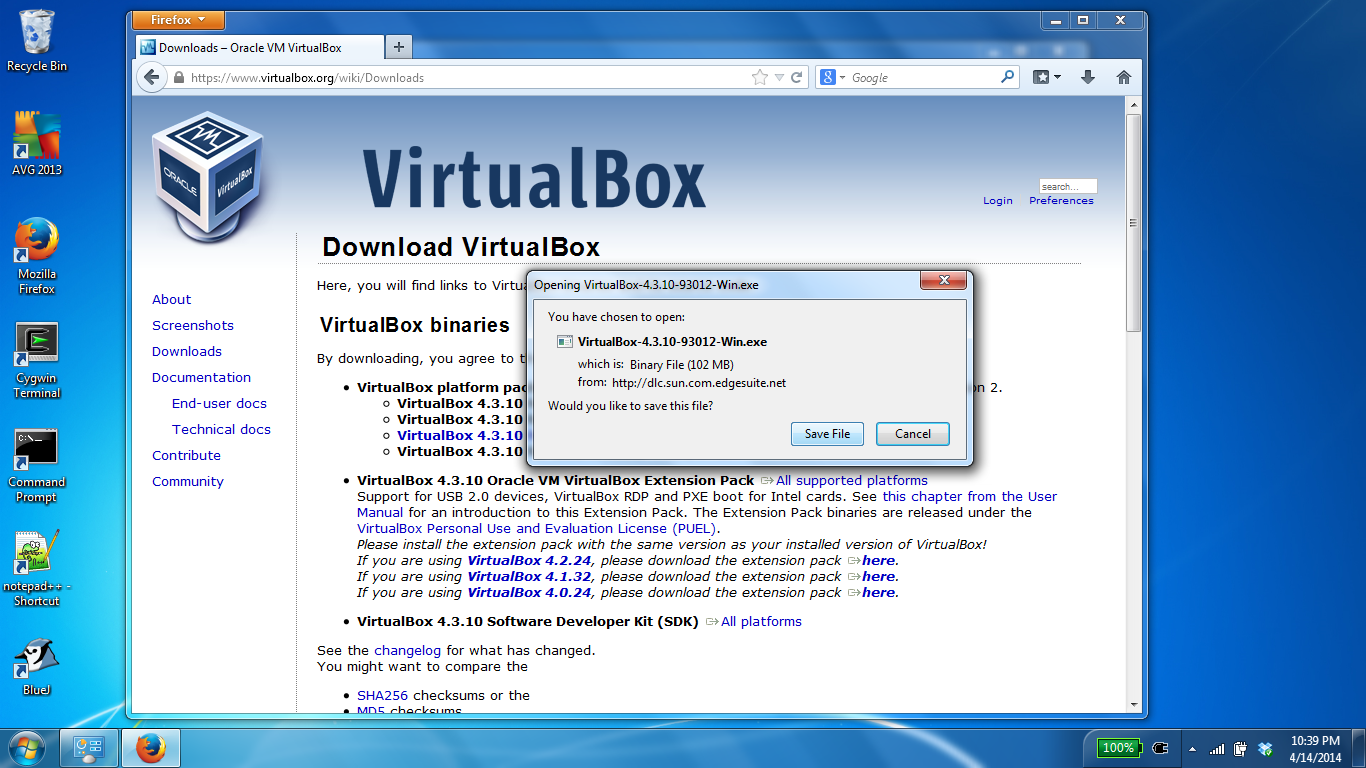Click 'here' link on the 4.2.24 line
The height and width of the screenshot is (768, 1366).
click(x=879, y=560)
